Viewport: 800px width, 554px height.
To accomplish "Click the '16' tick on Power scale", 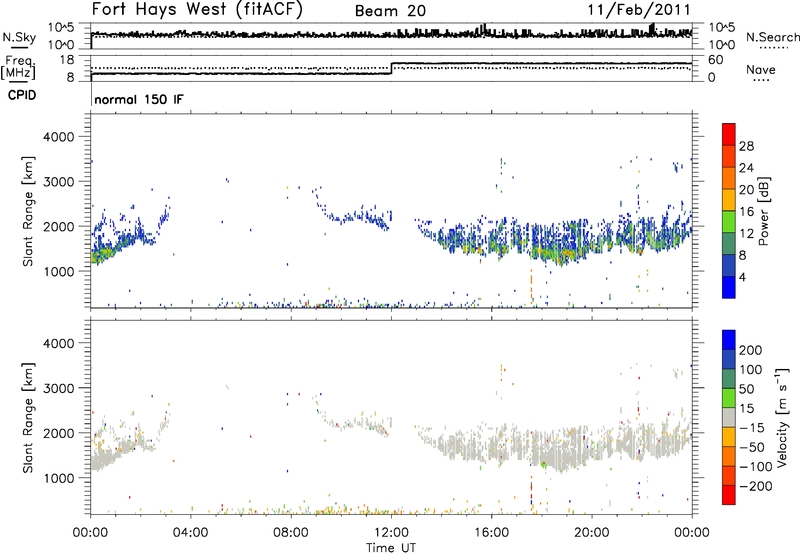I will [x=746, y=212].
